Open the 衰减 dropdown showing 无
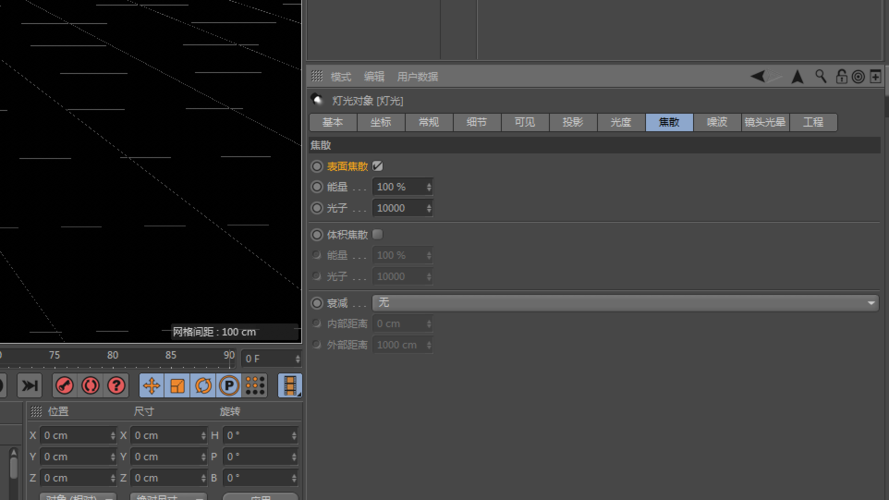Viewport: 889px width, 500px height. point(625,302)
